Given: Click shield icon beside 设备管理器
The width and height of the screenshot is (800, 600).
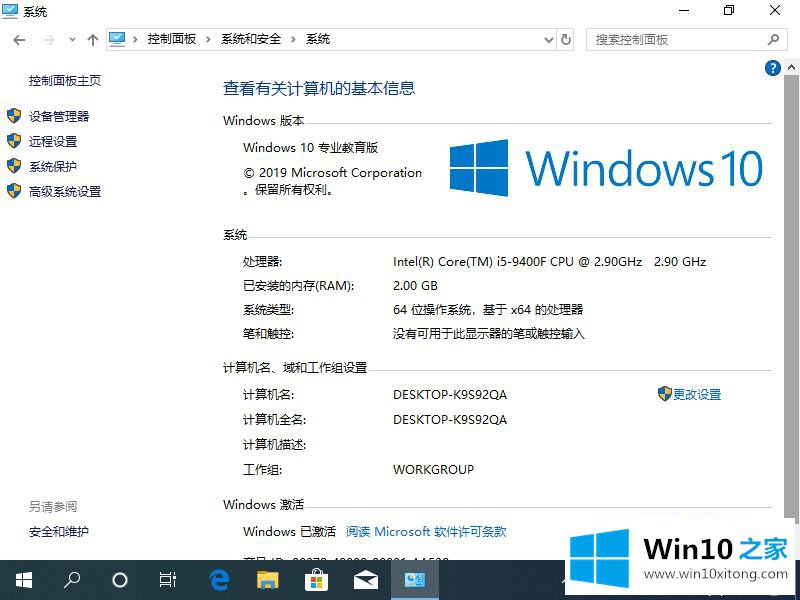Looking at the screenshot, I should pos(14,116).
